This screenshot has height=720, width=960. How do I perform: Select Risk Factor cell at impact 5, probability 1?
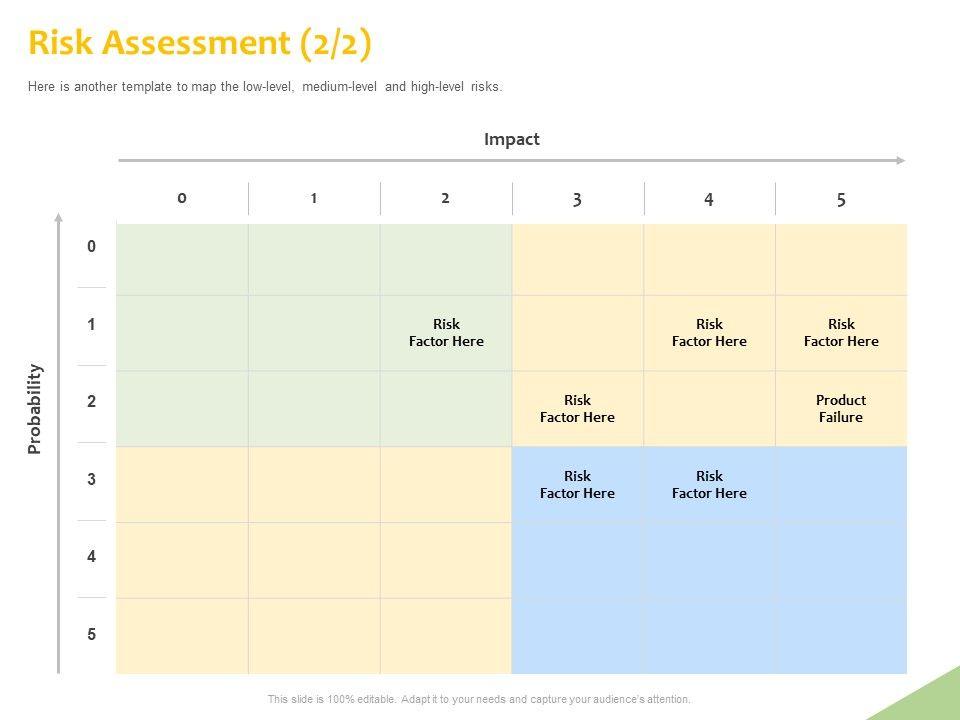click(841, 333)
